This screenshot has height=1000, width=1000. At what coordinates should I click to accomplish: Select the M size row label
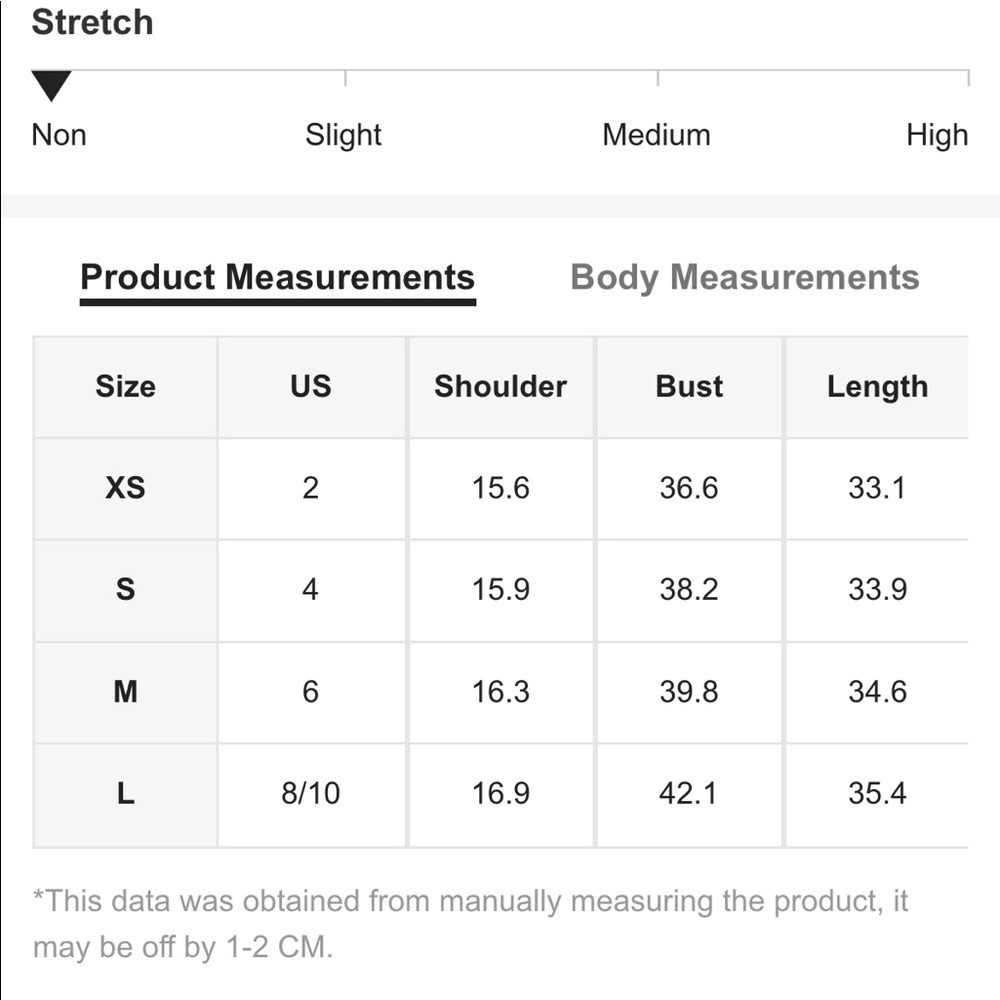[x=125, y=692]
